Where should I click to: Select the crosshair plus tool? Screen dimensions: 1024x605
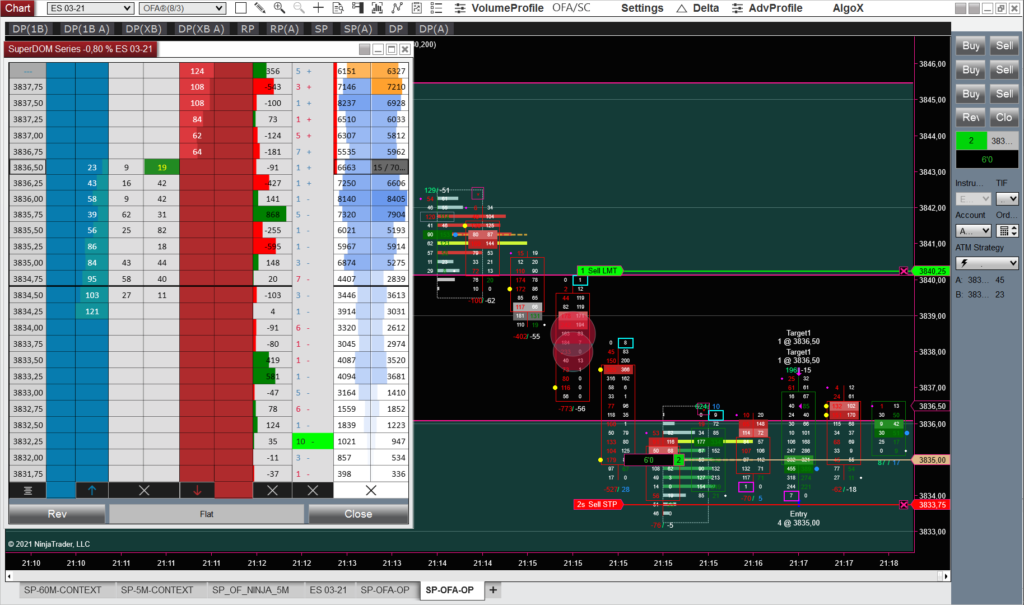(x=318, y=8)
